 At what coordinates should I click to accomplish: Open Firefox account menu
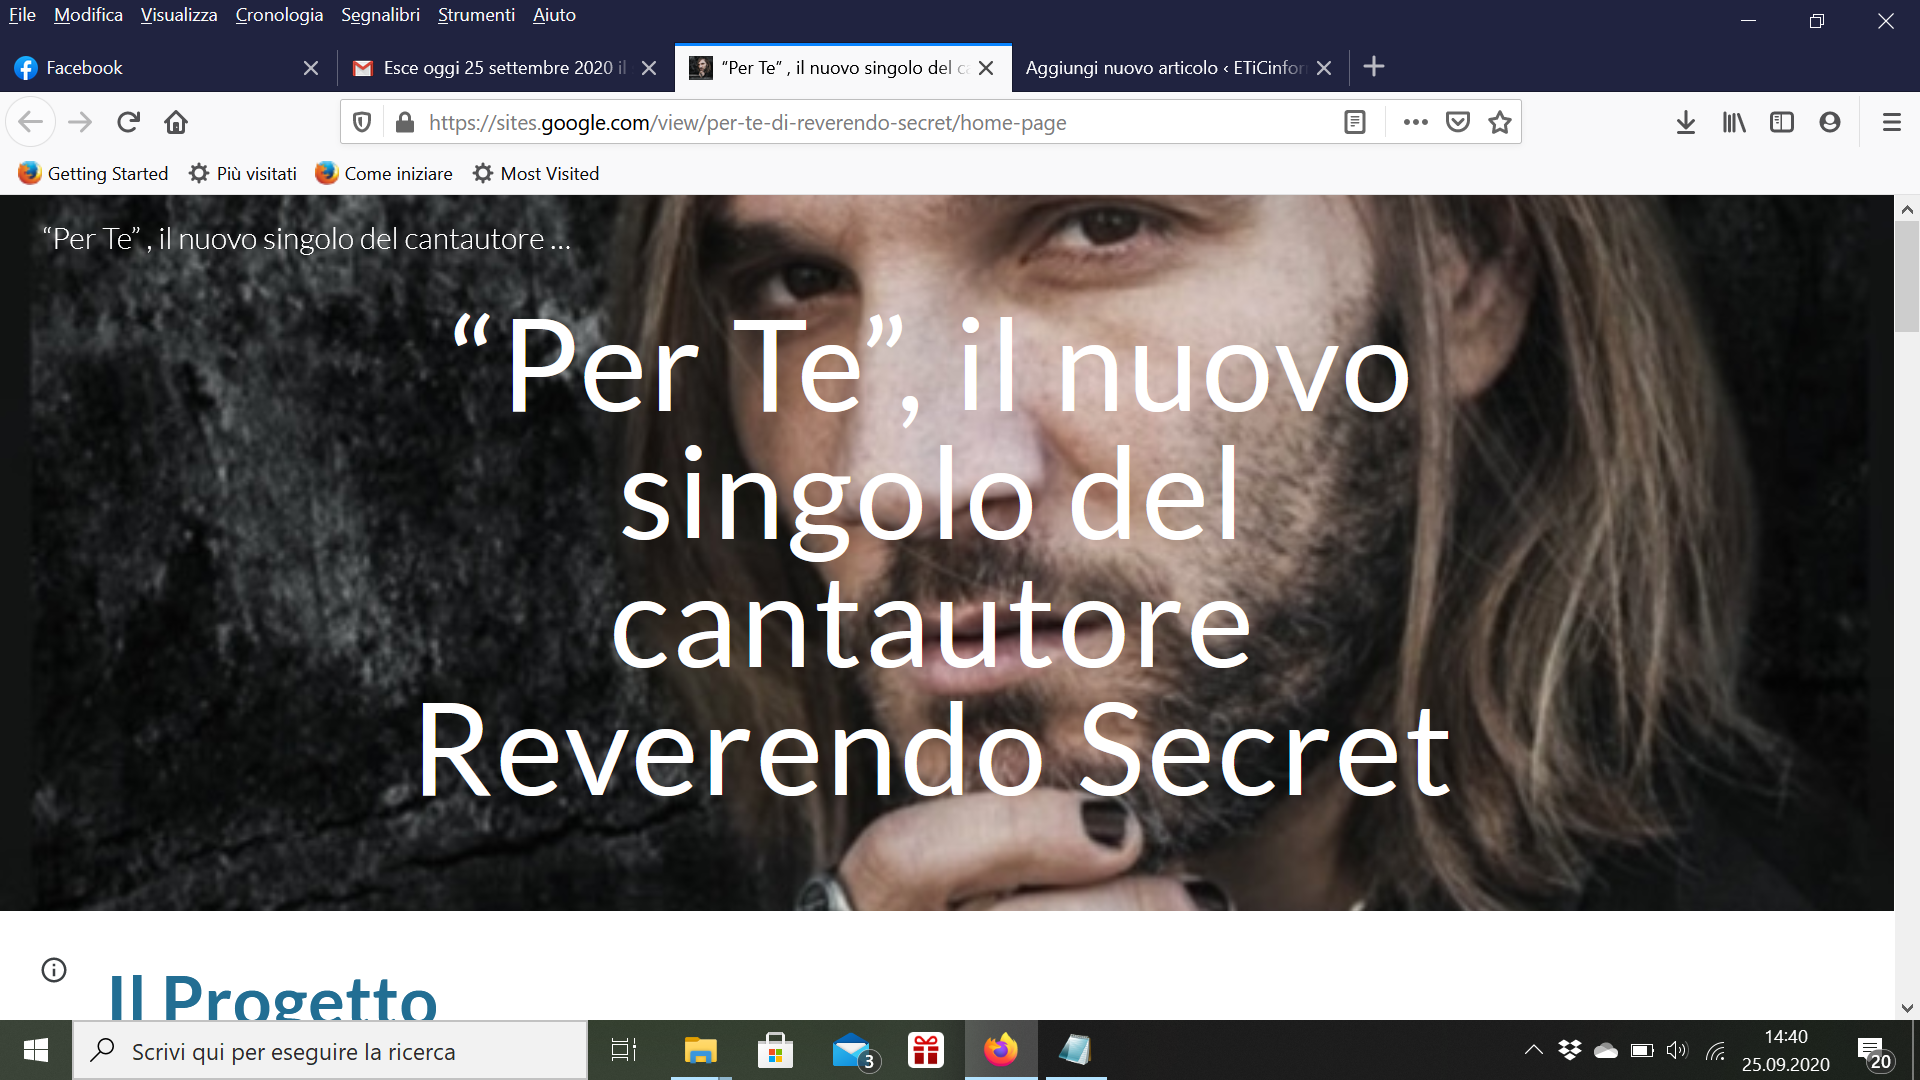click(1830, 122)
